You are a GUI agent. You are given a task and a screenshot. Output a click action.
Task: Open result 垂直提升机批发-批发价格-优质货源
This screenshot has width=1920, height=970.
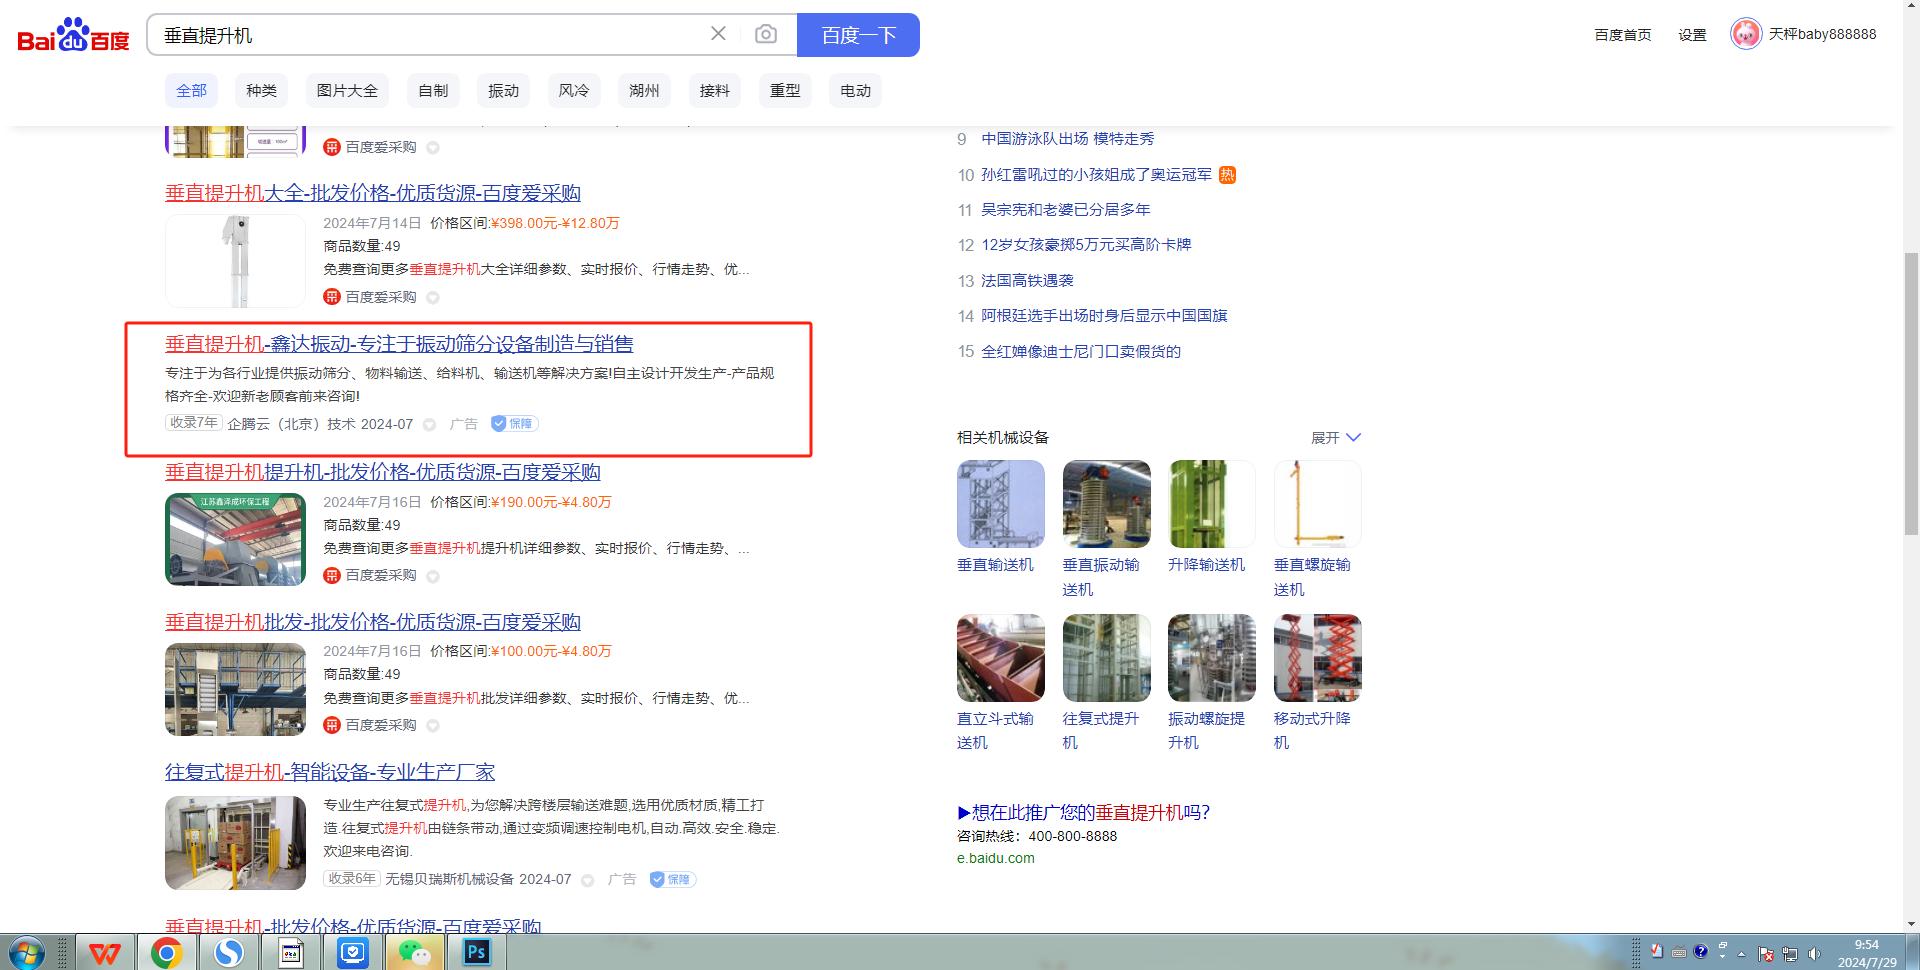373,622
